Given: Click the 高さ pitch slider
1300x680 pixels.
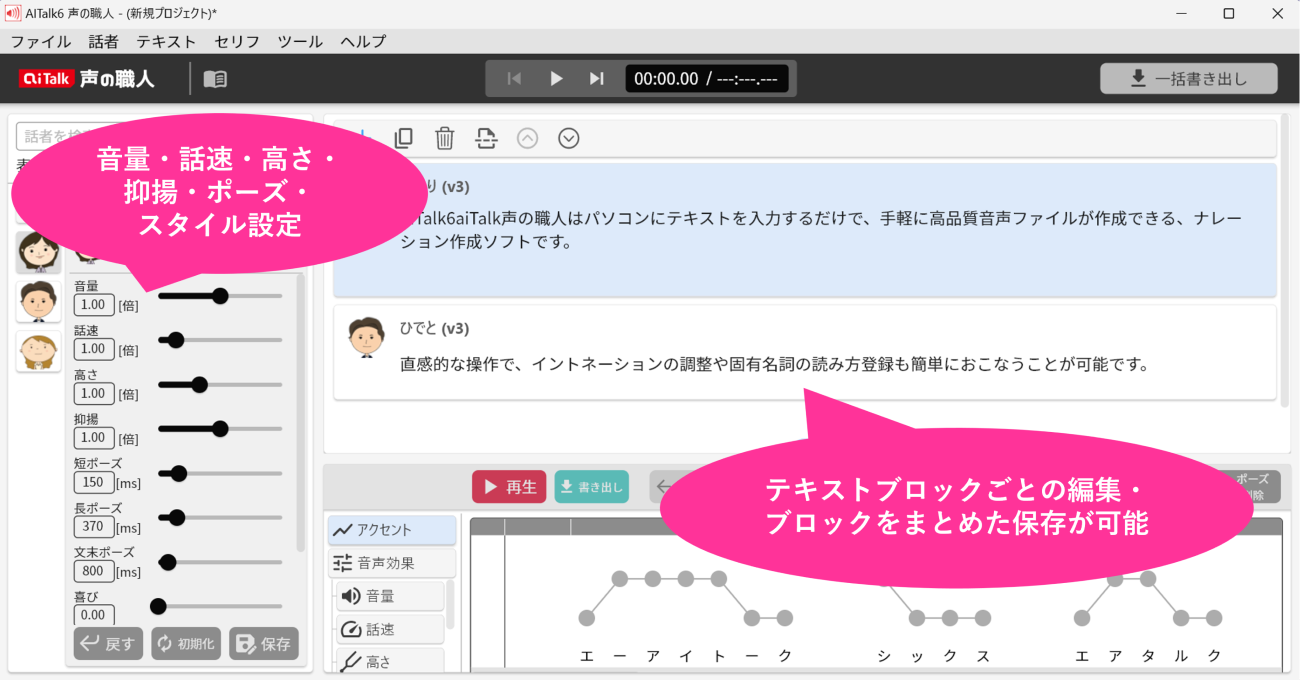Looking at the screenshot, I should tap(220, 384).
